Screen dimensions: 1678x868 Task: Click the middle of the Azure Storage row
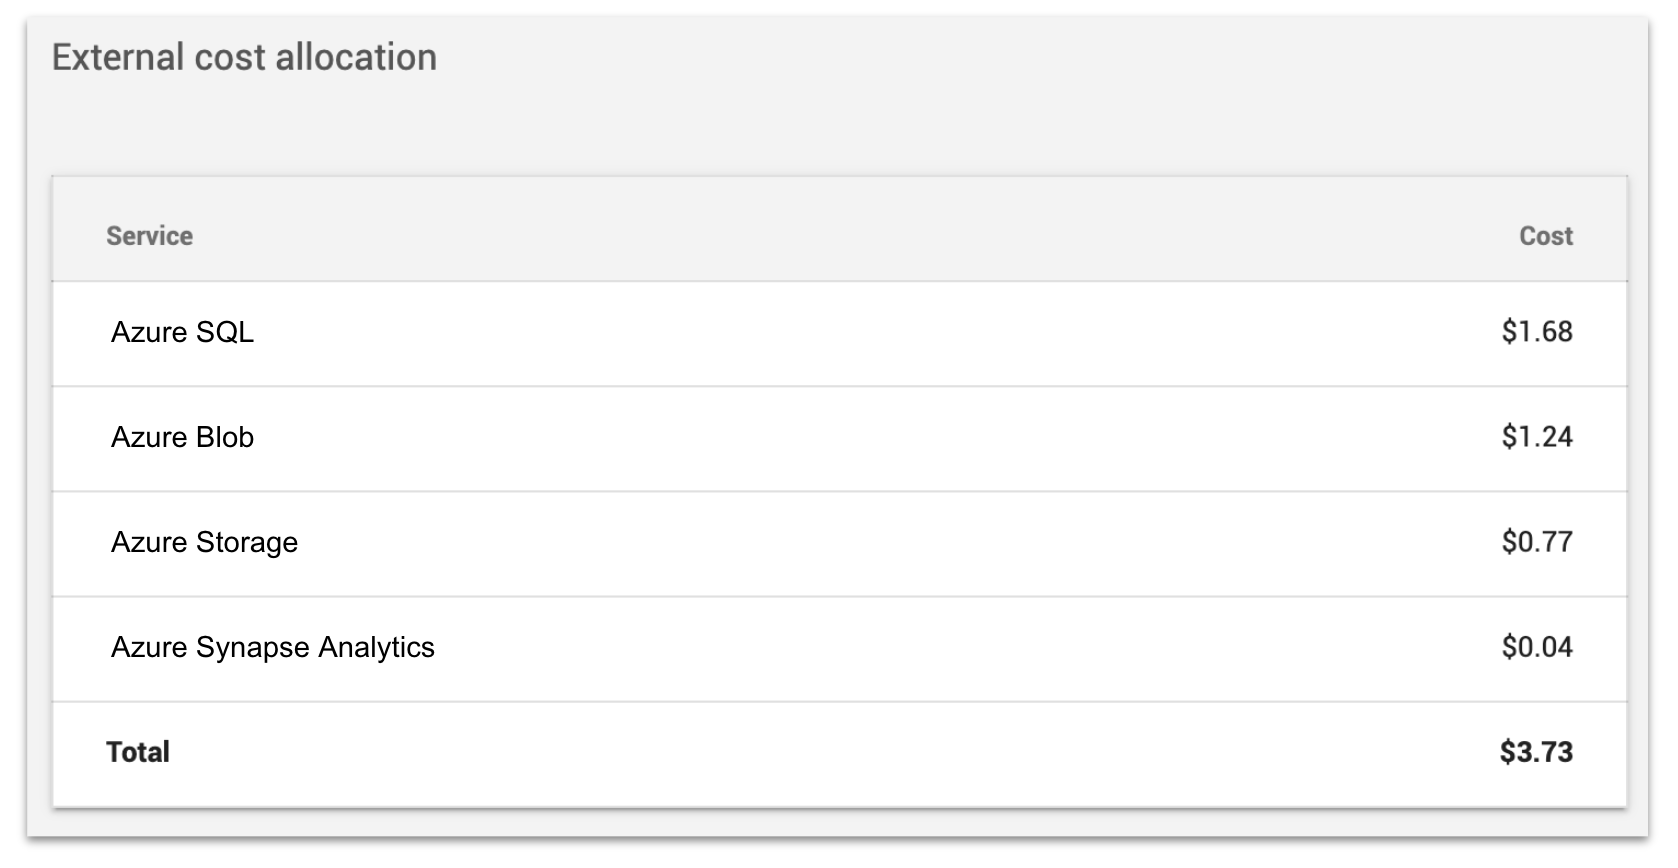pyautogui.click(x=840, y=544)
